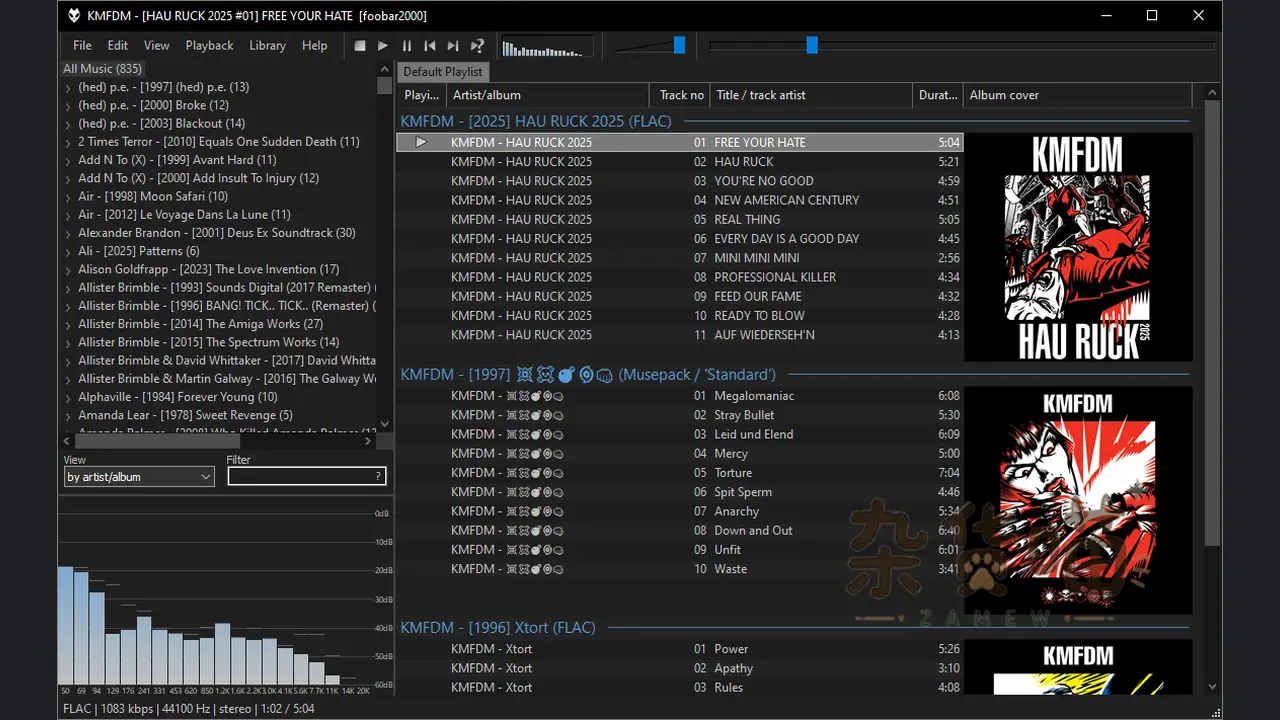Viewport: 1280px width, 720px height.
Task: Click the seek bar position handle
Action: coord(812,45)
